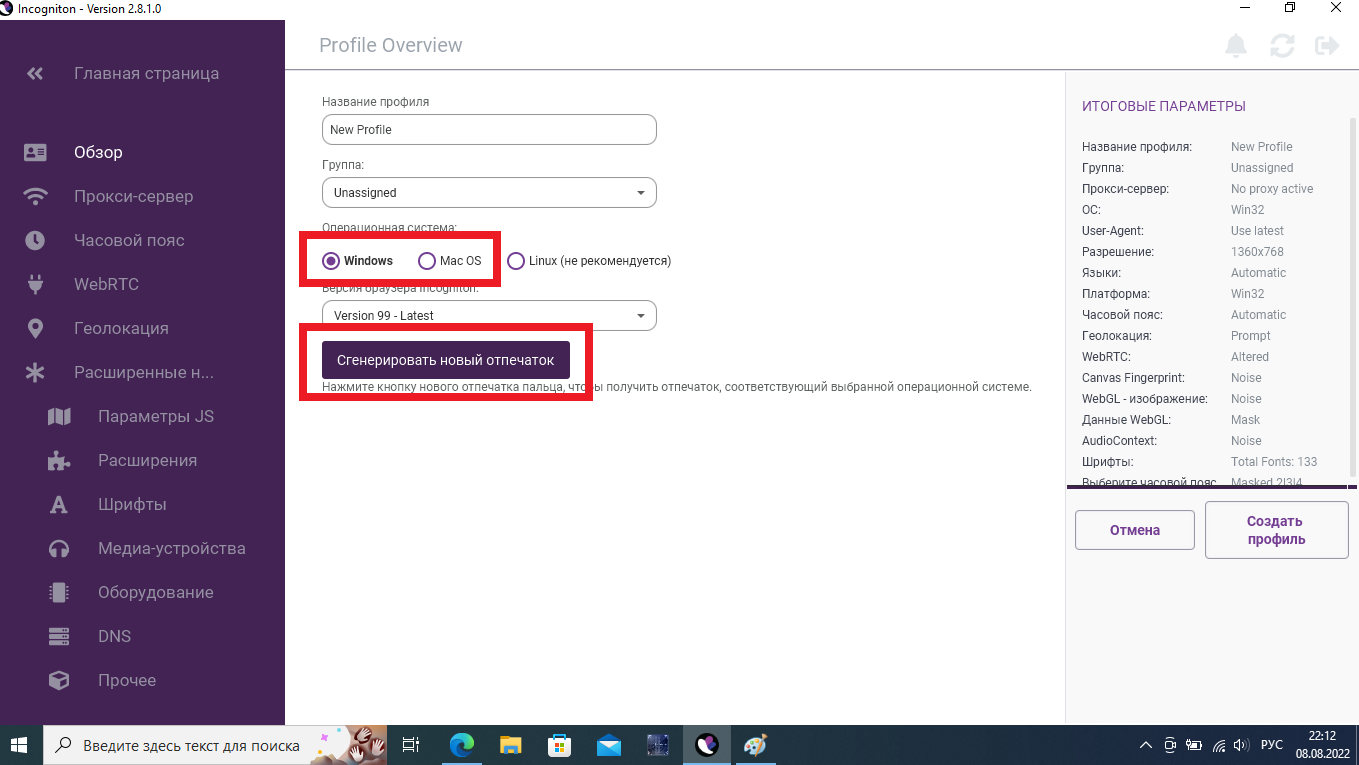Open Прокси-сервер settings section
1359x765 pixels.
[x=134, y=196]
